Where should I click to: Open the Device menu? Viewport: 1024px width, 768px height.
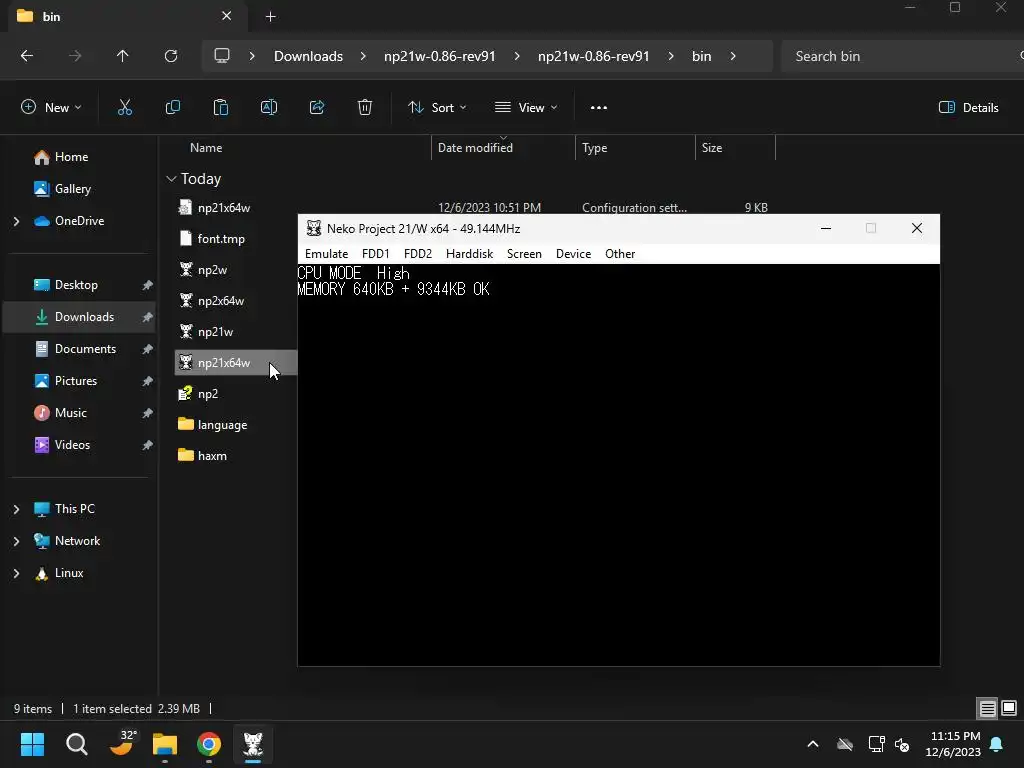click(573, 253)
